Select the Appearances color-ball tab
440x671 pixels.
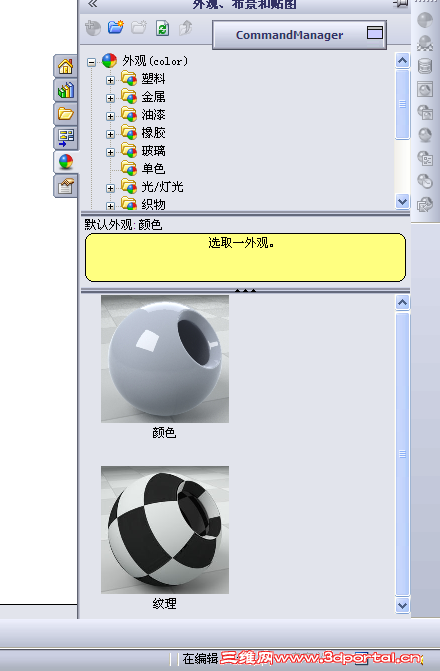(66, 162)
